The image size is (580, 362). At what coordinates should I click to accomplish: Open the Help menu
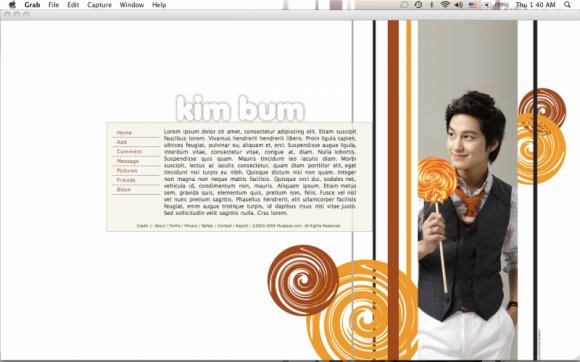point(159,5)
